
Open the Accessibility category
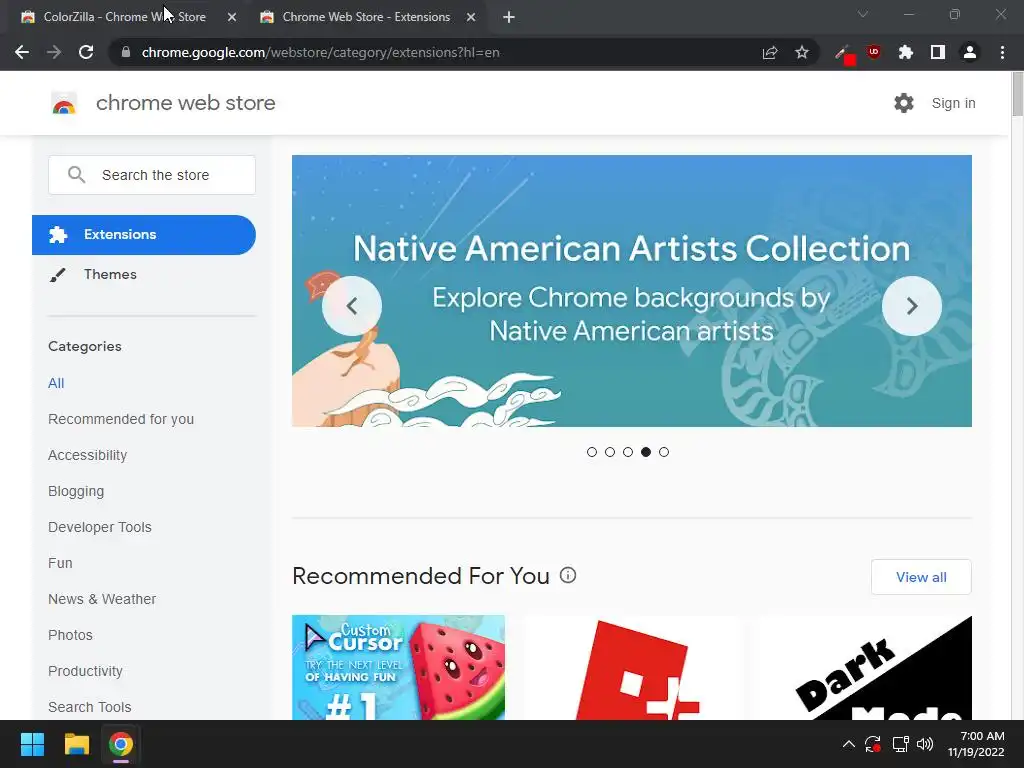88,455
